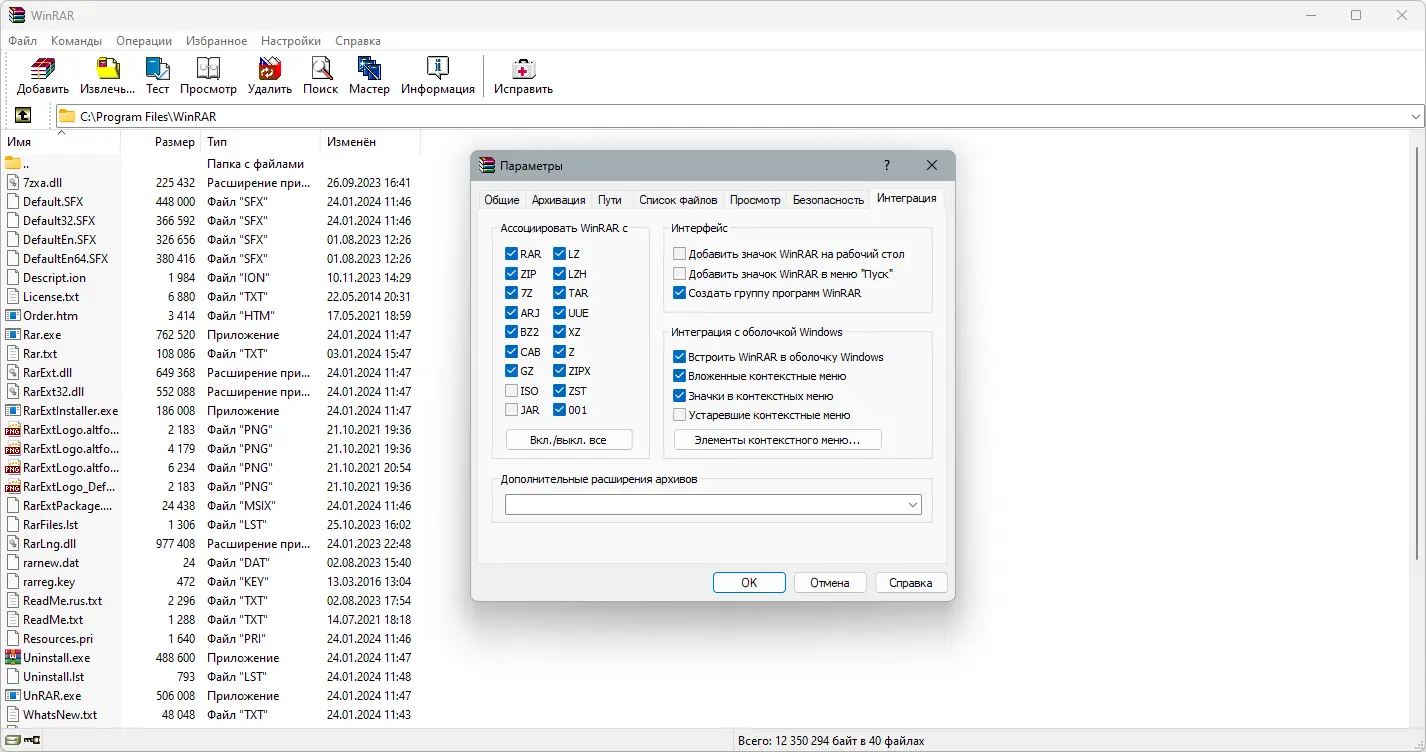Select the Resources.pri file row
Viewport: 1426px width, 752px height.
click(210, 639)
